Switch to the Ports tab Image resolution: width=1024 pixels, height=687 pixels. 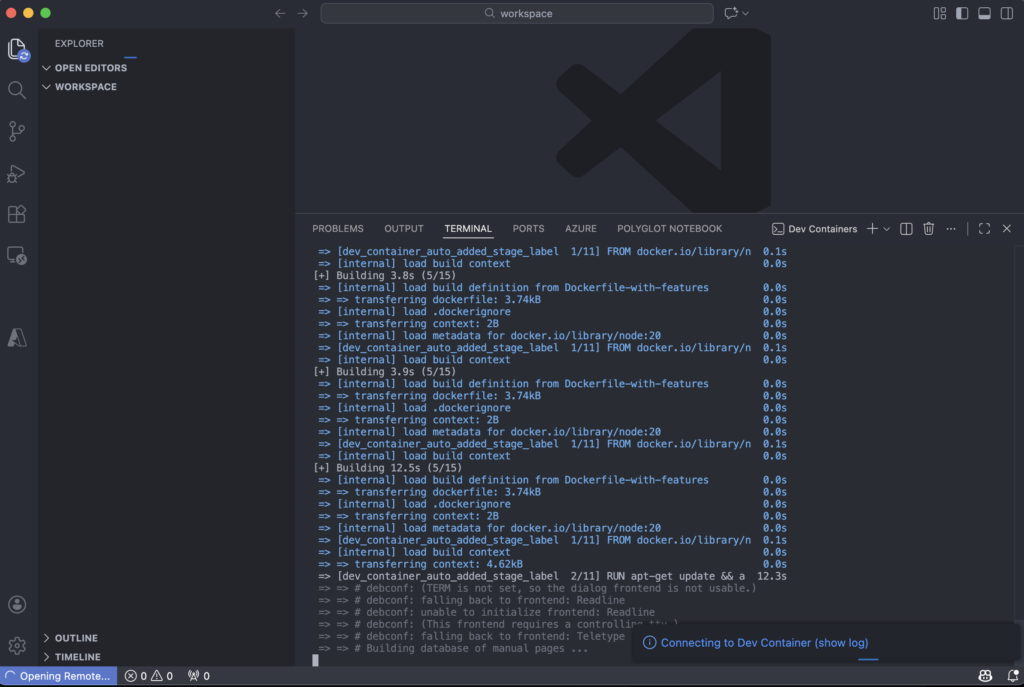click(x=528, y=229)
